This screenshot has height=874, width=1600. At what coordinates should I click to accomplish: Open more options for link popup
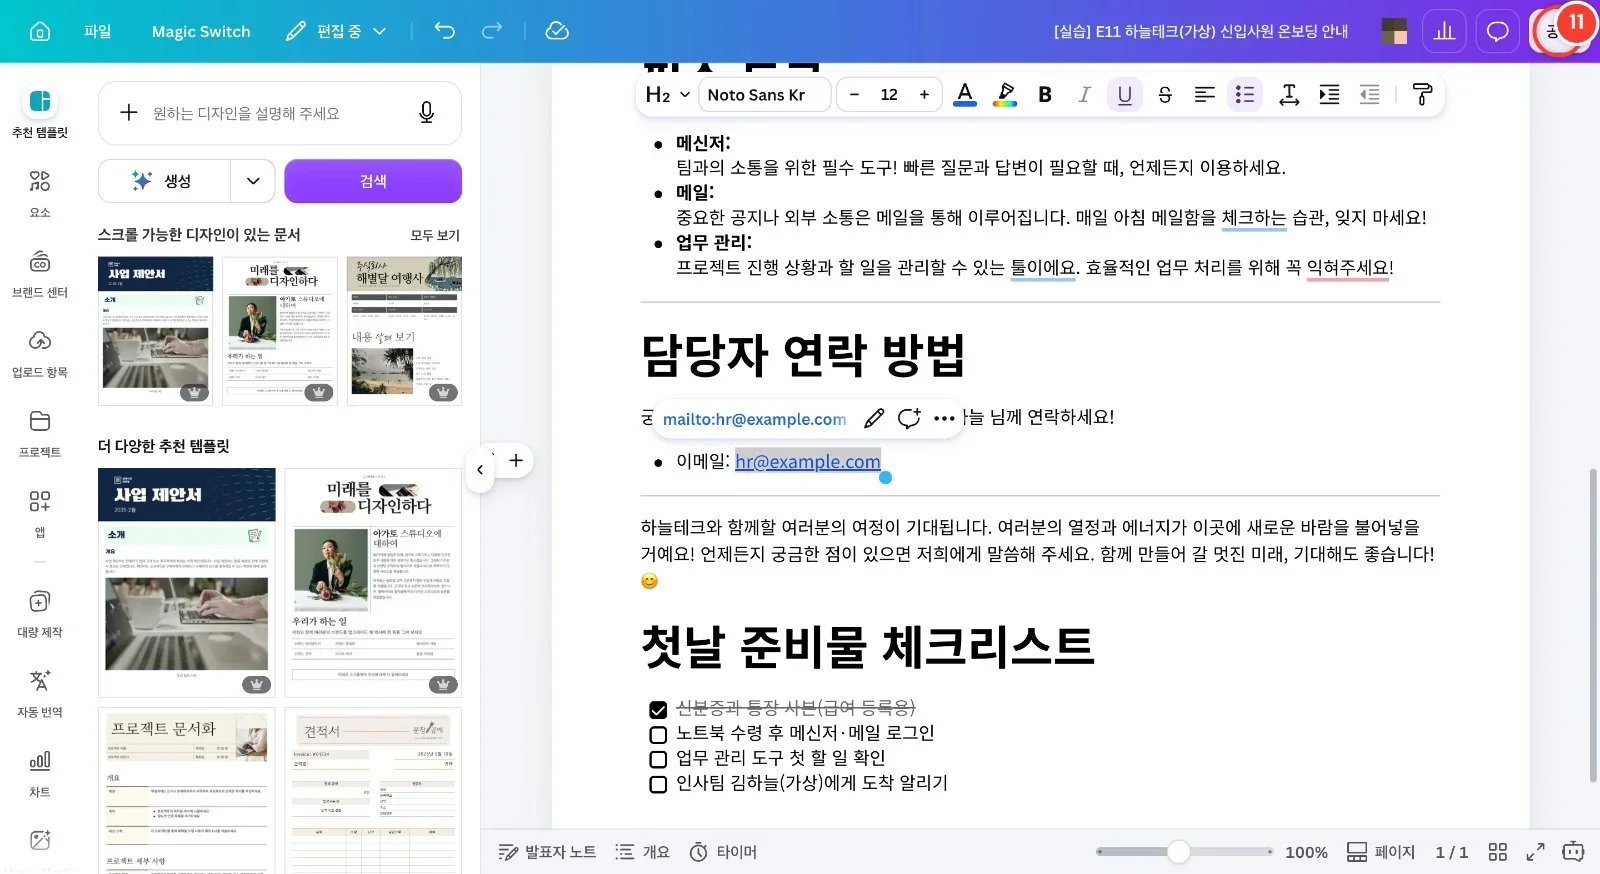pyautogui.click(x=944, y=418)
